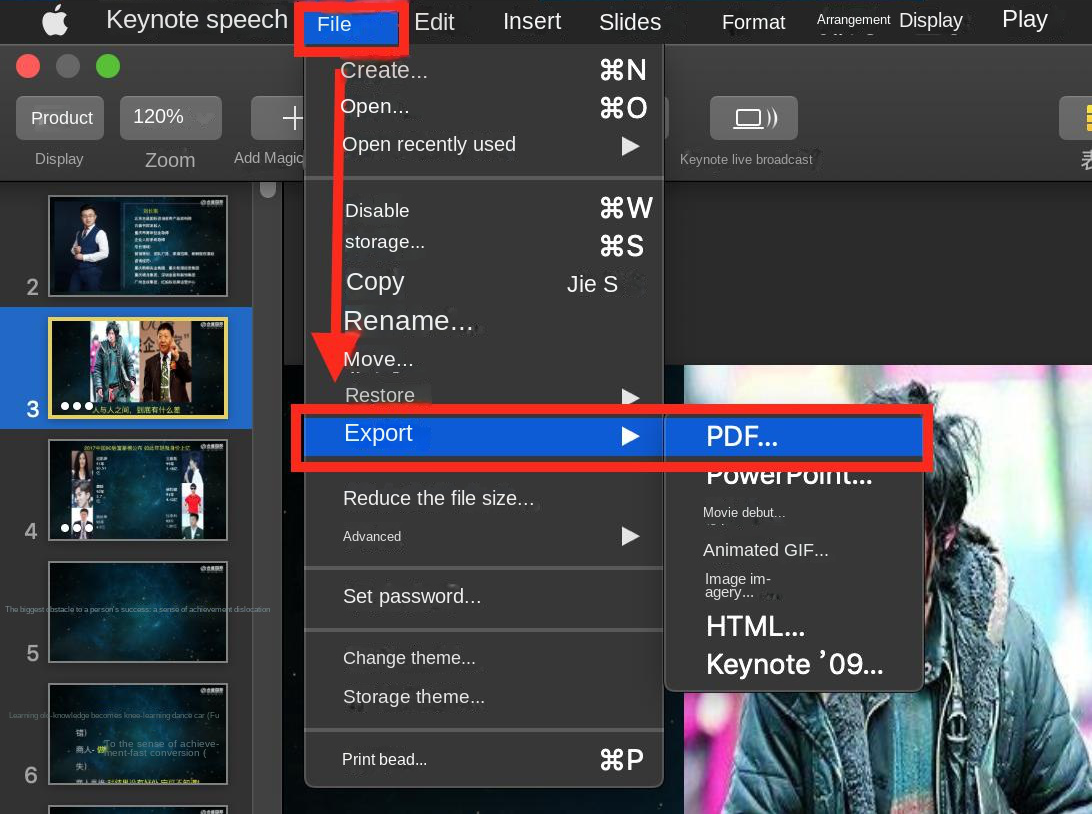Viewport: 1092px width, 814px height.
Task: Open the Product dropdown
Action: (60, 117)
